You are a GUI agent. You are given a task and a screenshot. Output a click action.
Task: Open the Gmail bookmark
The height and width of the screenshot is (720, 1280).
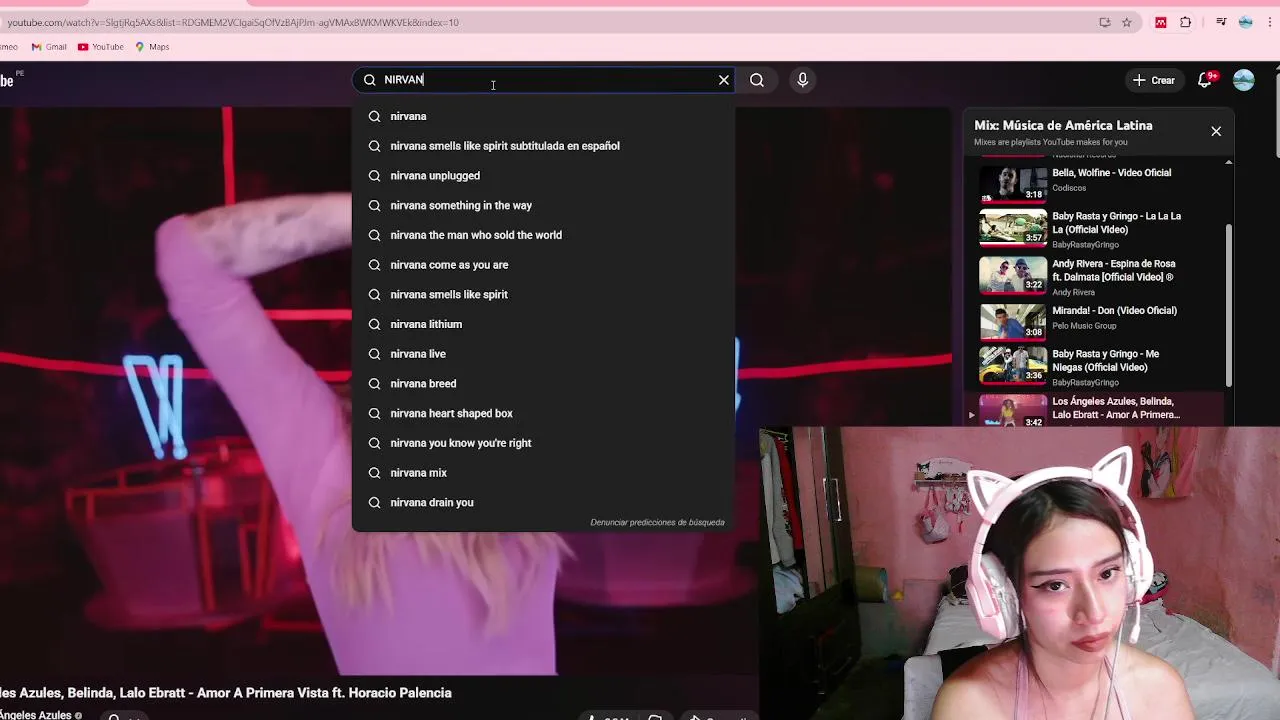click(49, 47)
